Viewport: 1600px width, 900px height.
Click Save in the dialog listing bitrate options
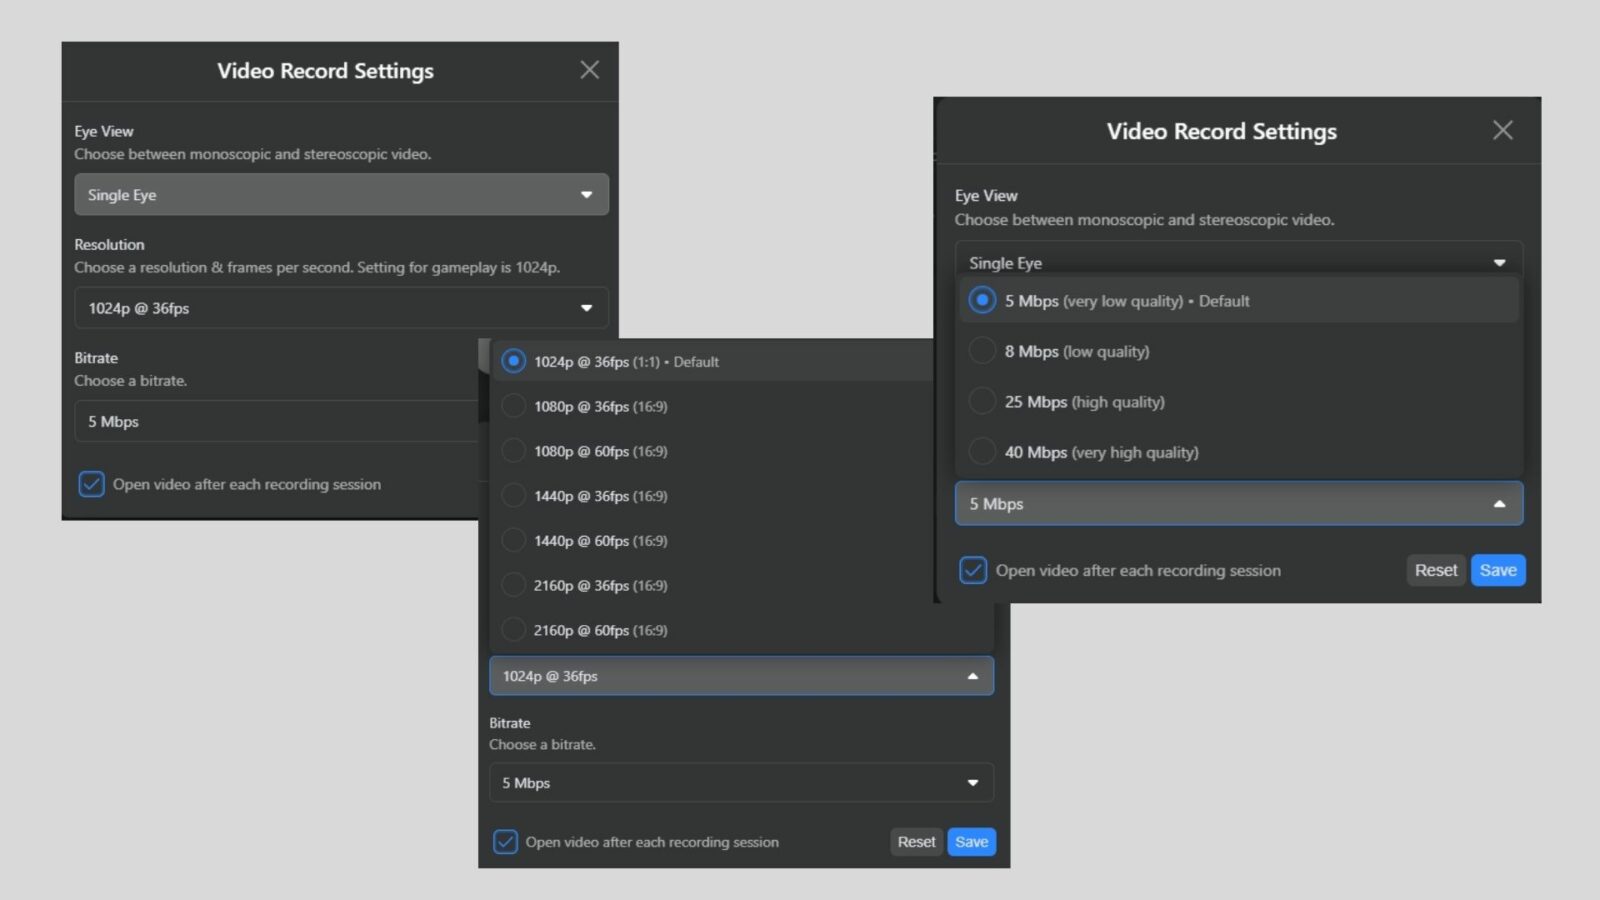coord(1497,570)
